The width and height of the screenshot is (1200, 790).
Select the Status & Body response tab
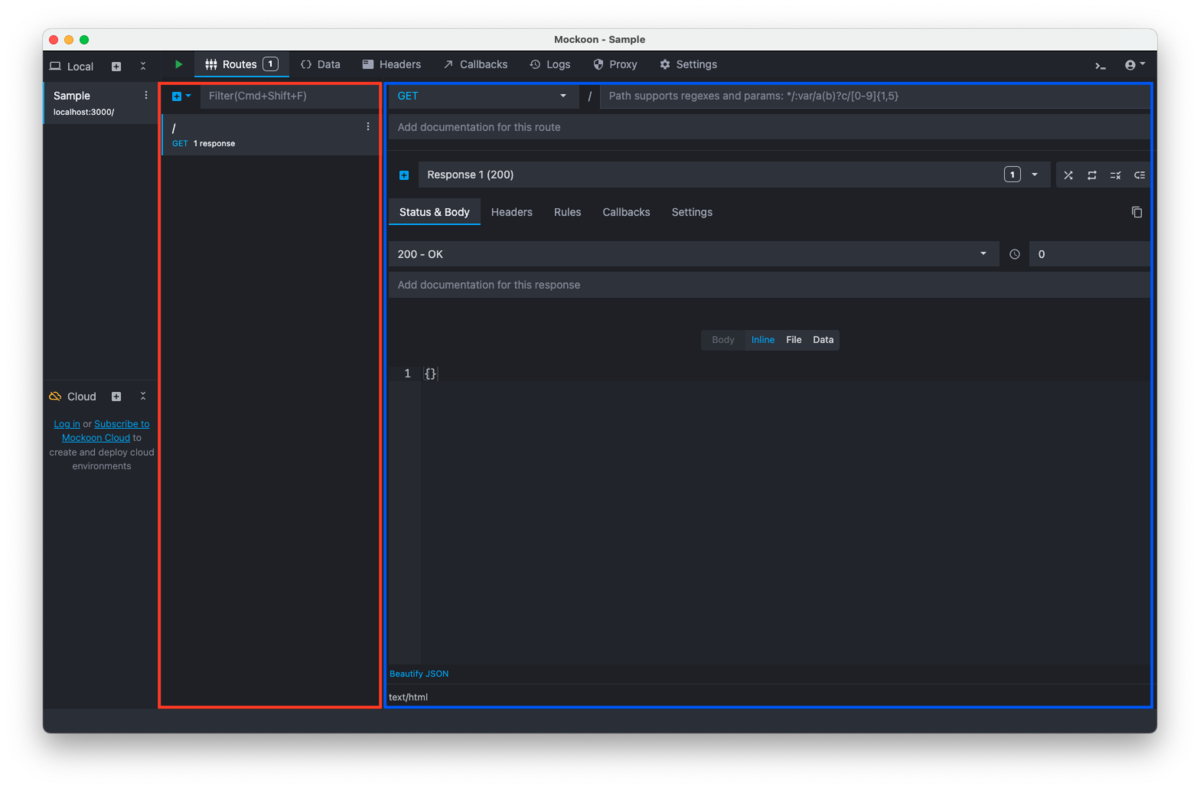click(x=434, y=212)
